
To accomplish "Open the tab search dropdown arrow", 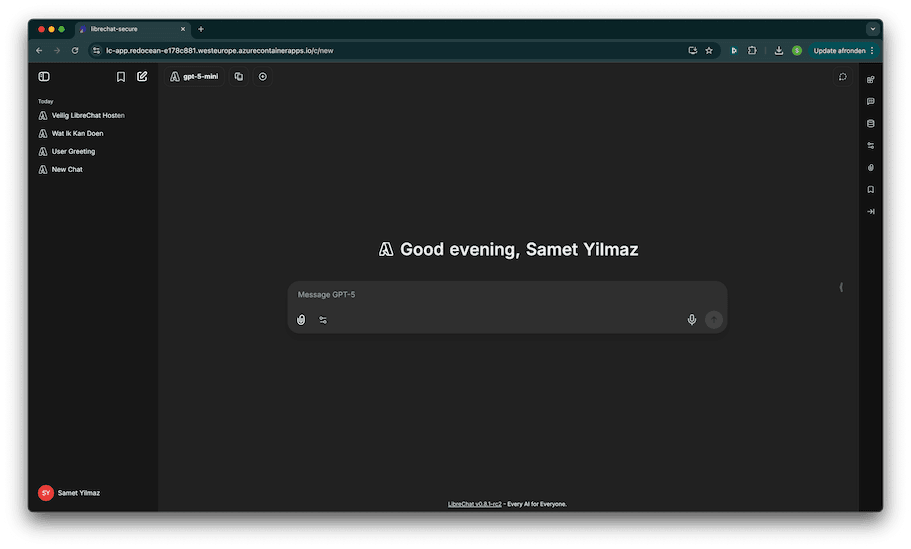I will pos(872,29).
